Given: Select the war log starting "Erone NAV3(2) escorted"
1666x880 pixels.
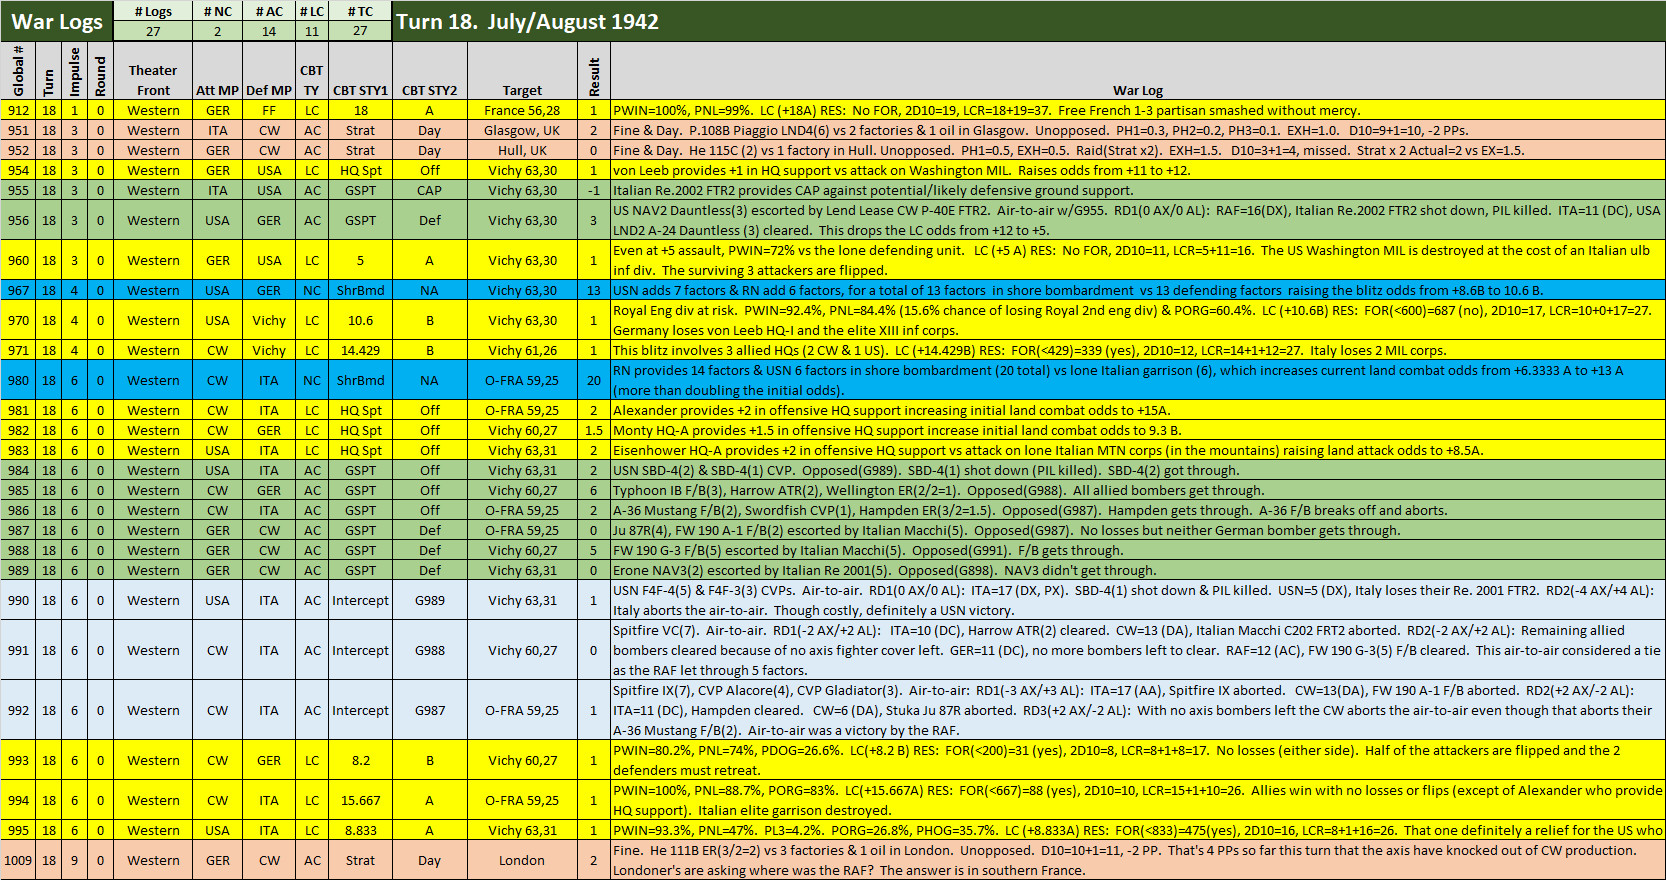Looking at the screenshot, I should pos(1138,570).
